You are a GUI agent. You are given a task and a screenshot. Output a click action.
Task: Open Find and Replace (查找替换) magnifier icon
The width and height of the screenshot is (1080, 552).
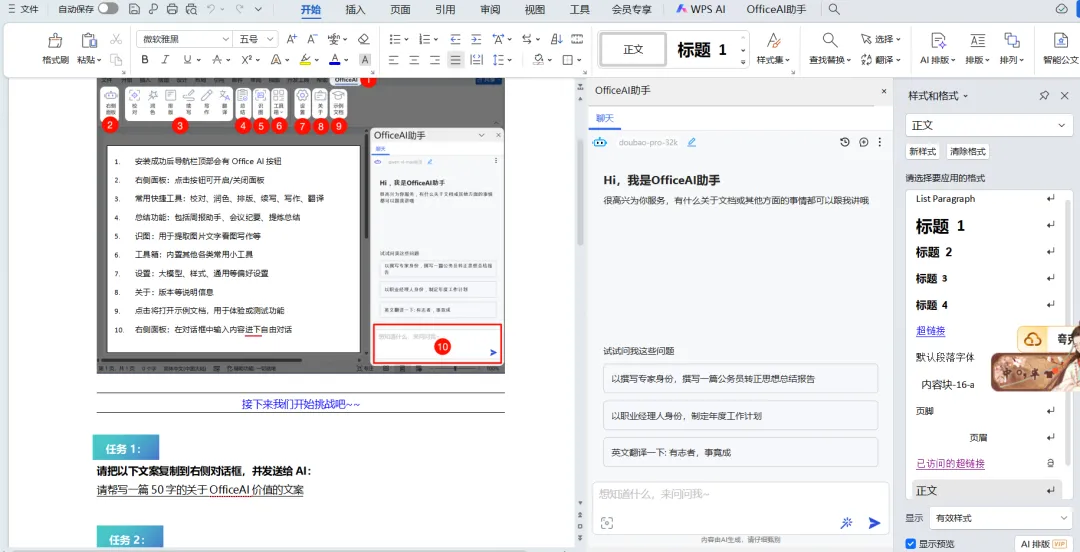[830, 40]
